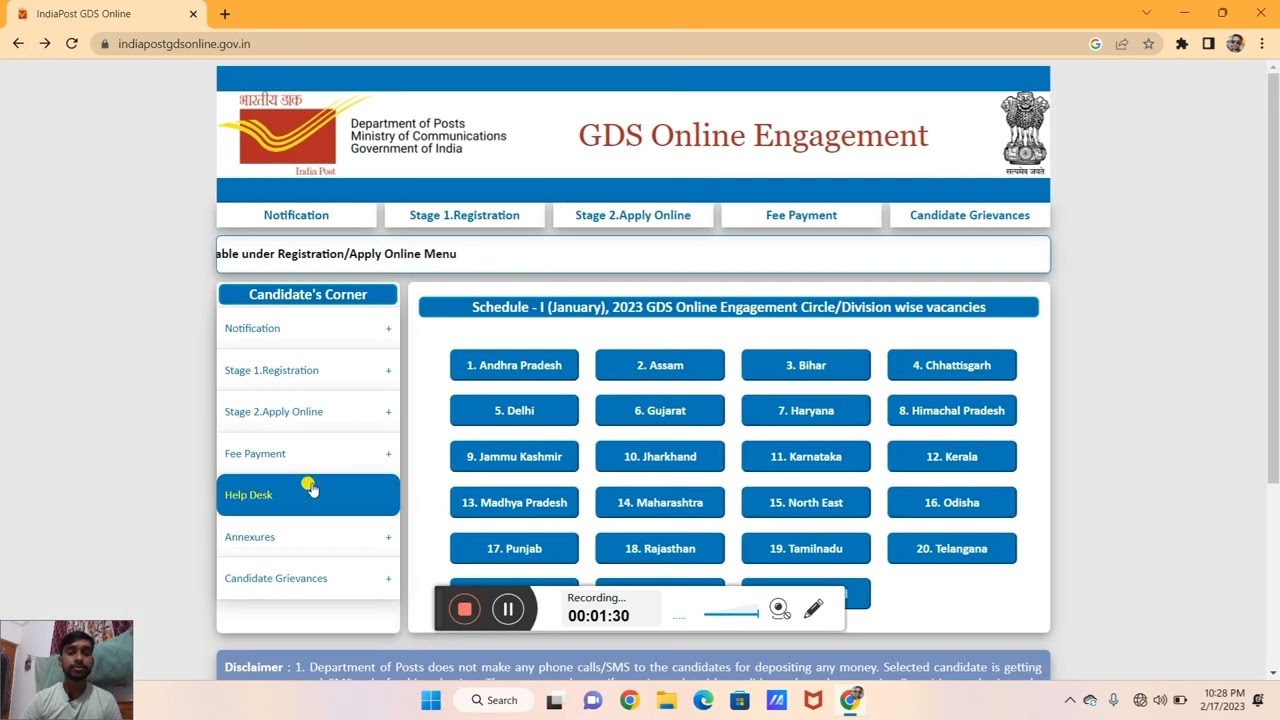The height and width of the screenshot is (720, 1280).
Task: Click the taskbar Search box
Action: point(494,700)
